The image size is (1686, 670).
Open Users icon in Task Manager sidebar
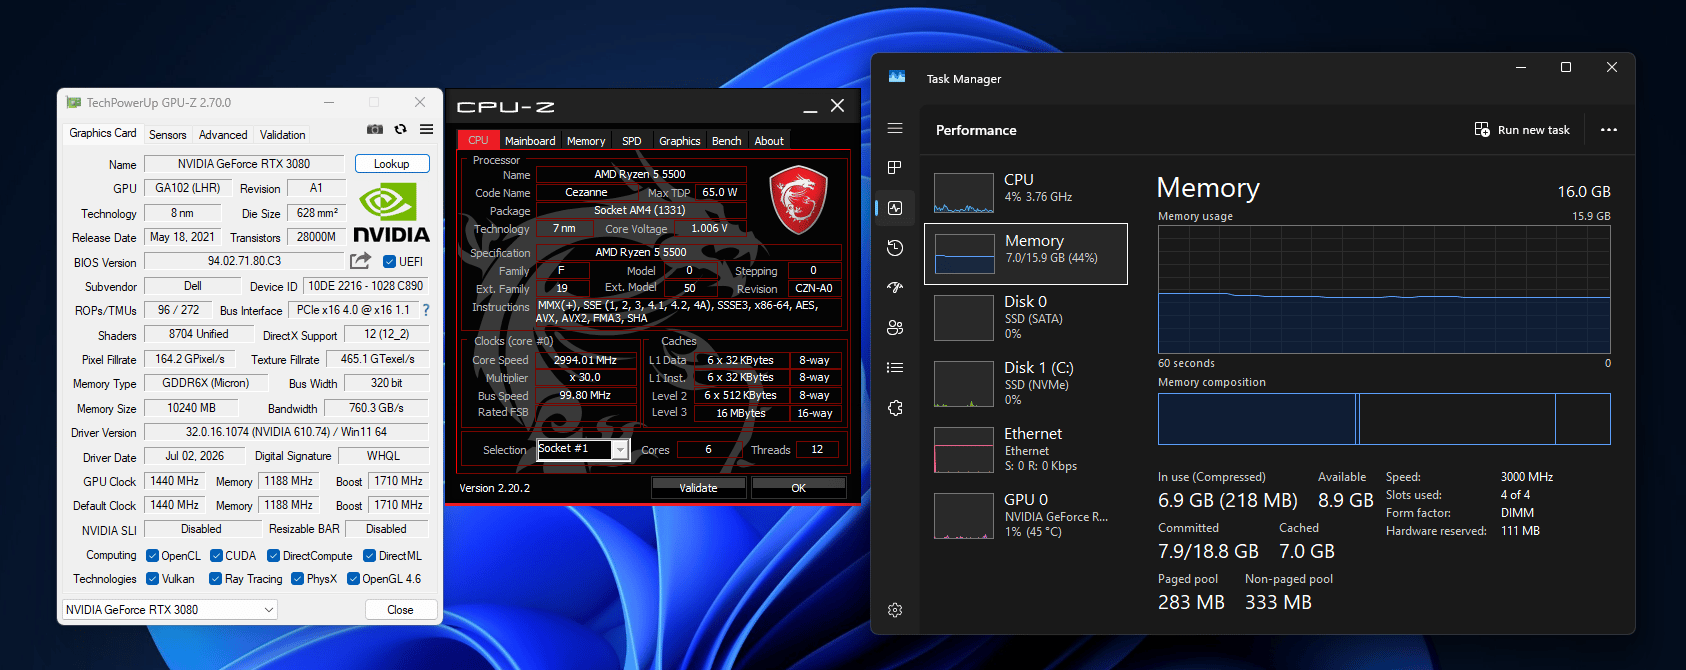895,328
